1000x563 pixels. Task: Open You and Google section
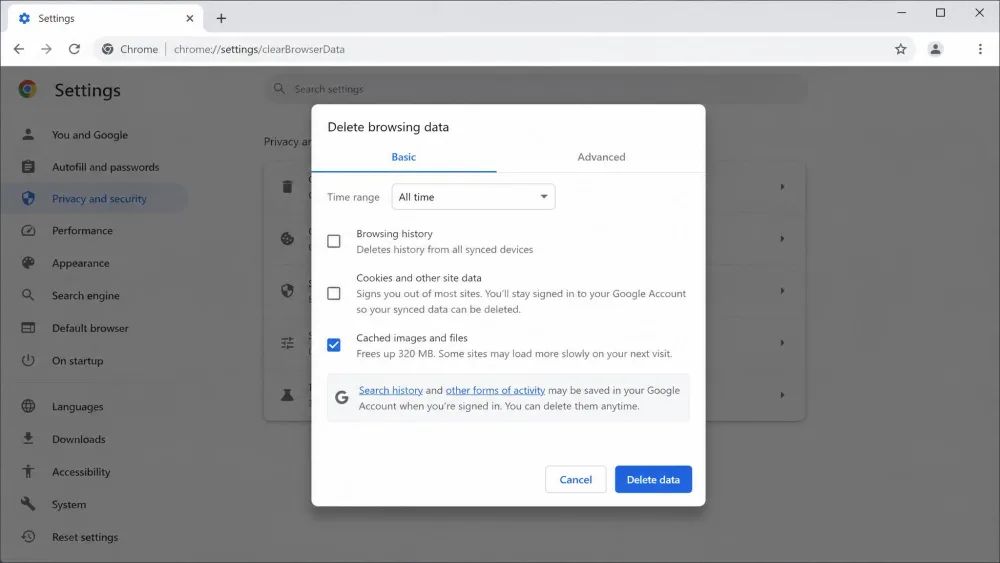click(90, 135)
